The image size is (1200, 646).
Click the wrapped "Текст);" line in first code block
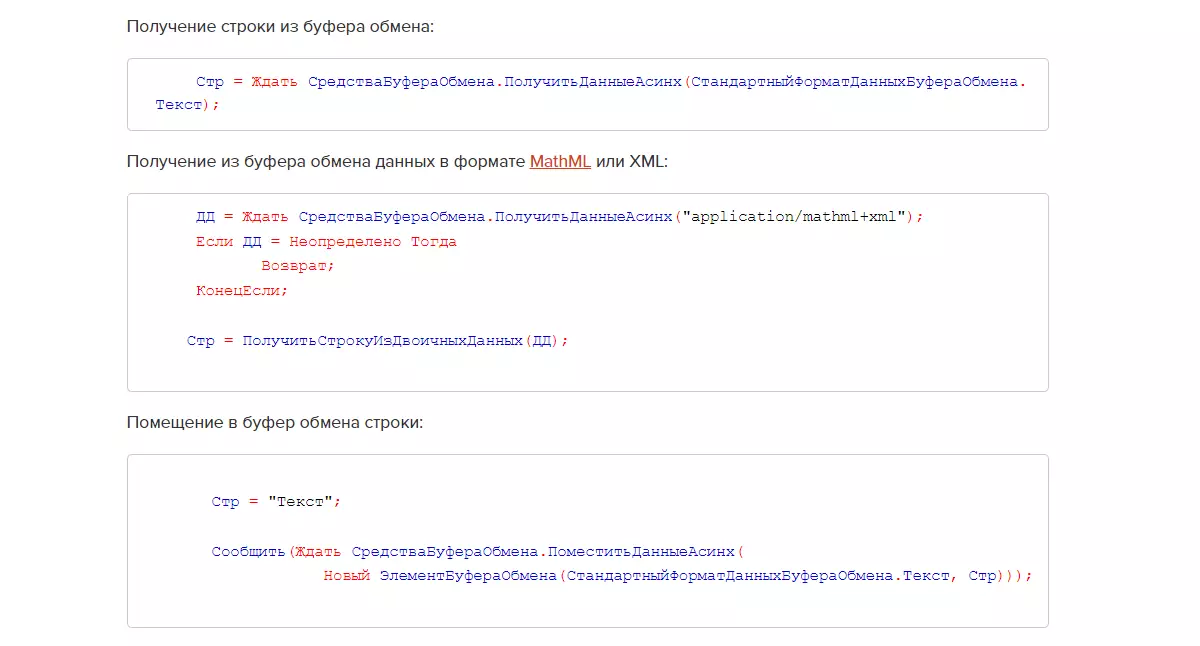tap(187, 104)
